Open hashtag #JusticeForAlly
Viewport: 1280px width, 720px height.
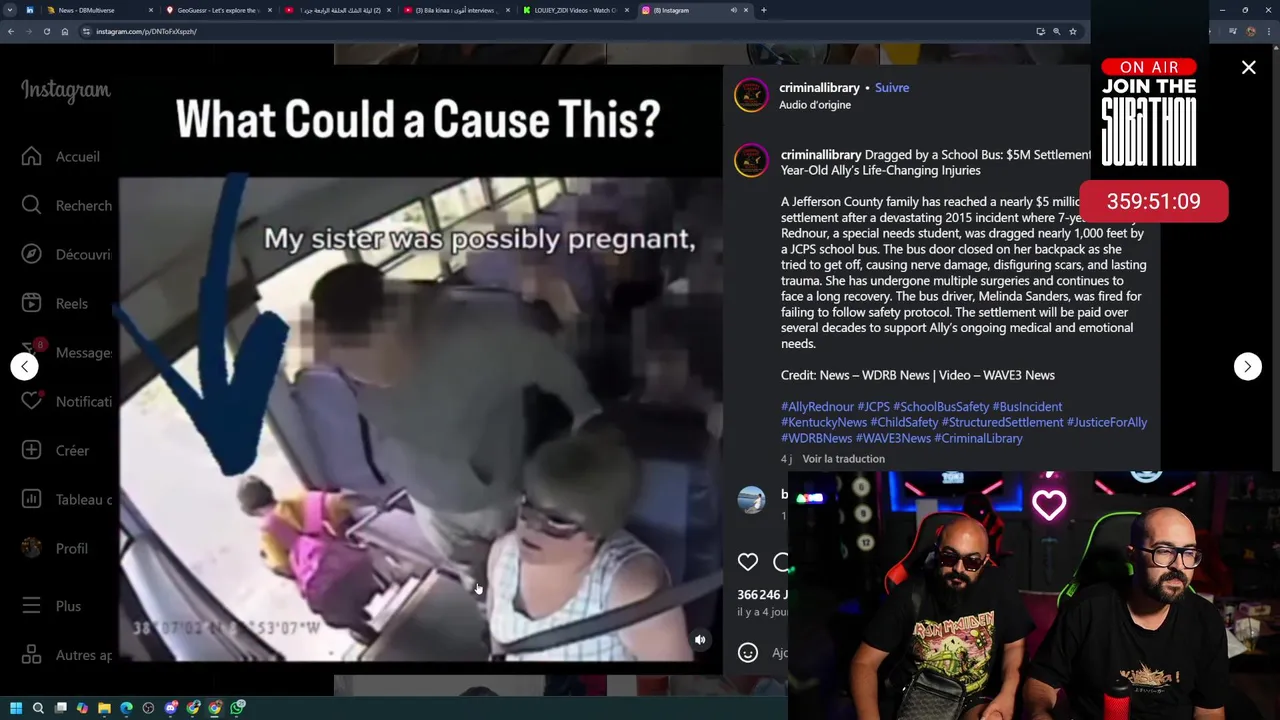coord(1107,423)
